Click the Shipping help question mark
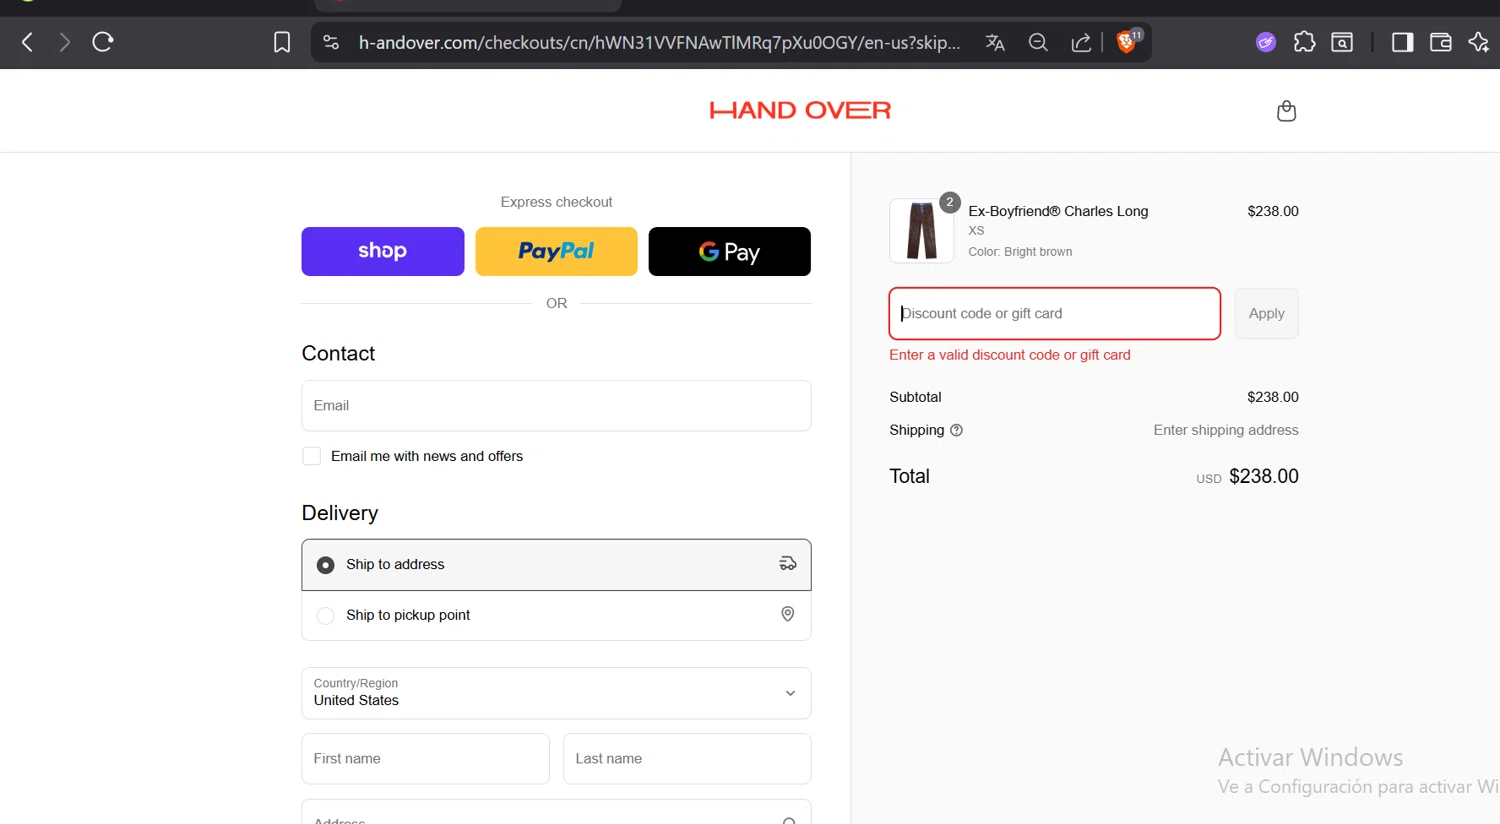The width and height of the screenshot is (1500, 824). [x=956, y=430]
